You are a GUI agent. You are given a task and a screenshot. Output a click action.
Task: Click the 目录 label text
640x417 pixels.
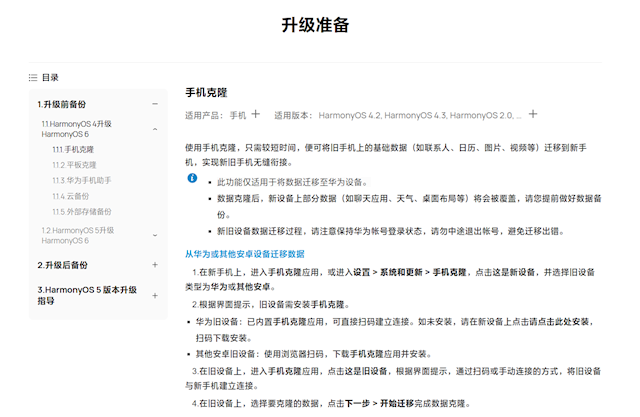pos(51,77)
